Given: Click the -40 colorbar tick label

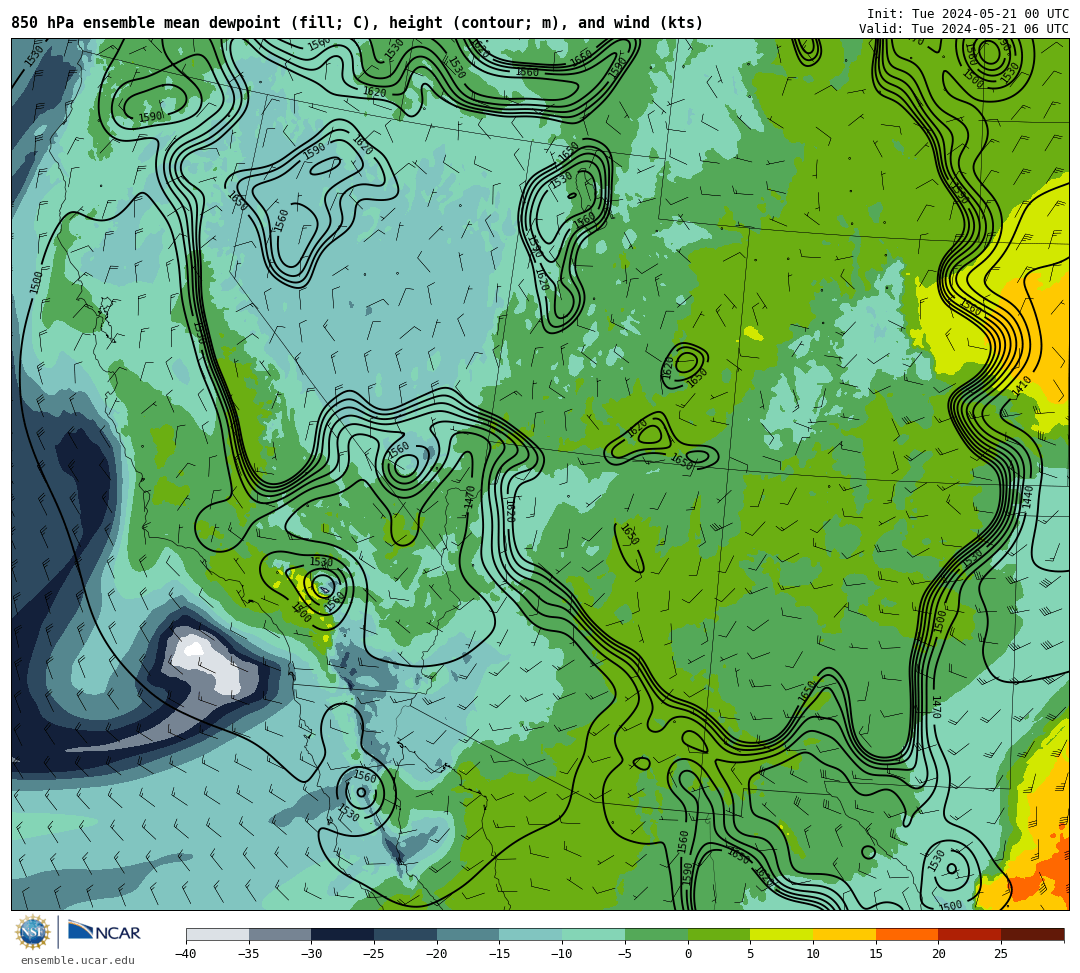Looking at the screenshot, I should click(x=186, y=954).
